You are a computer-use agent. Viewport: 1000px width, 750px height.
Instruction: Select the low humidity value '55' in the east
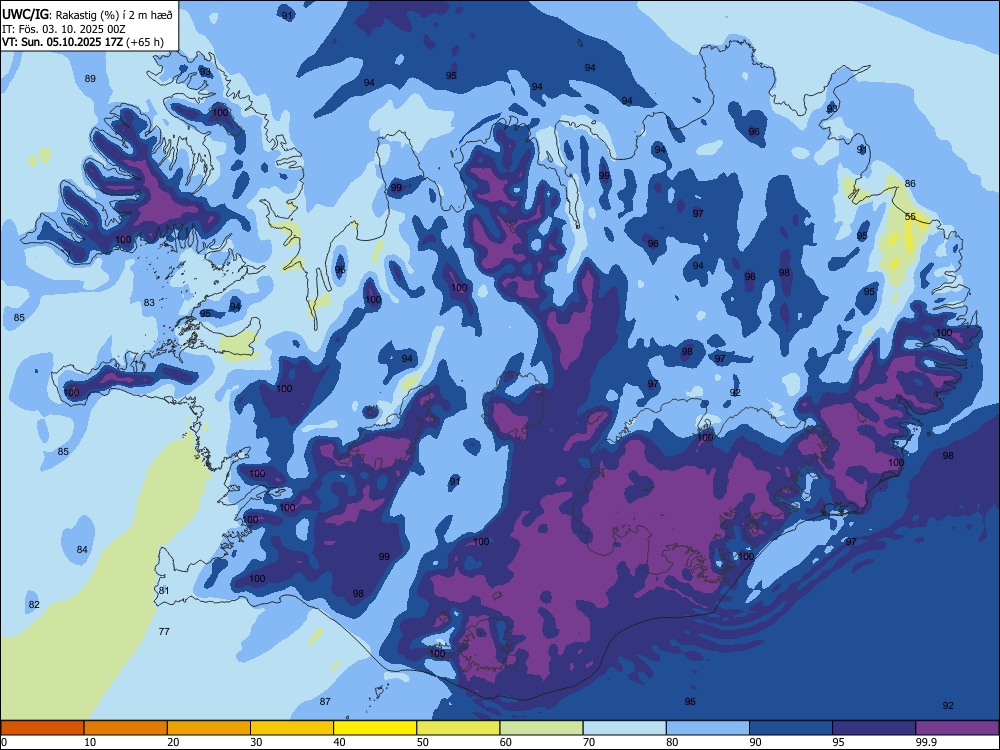click(x=910, y=217)
